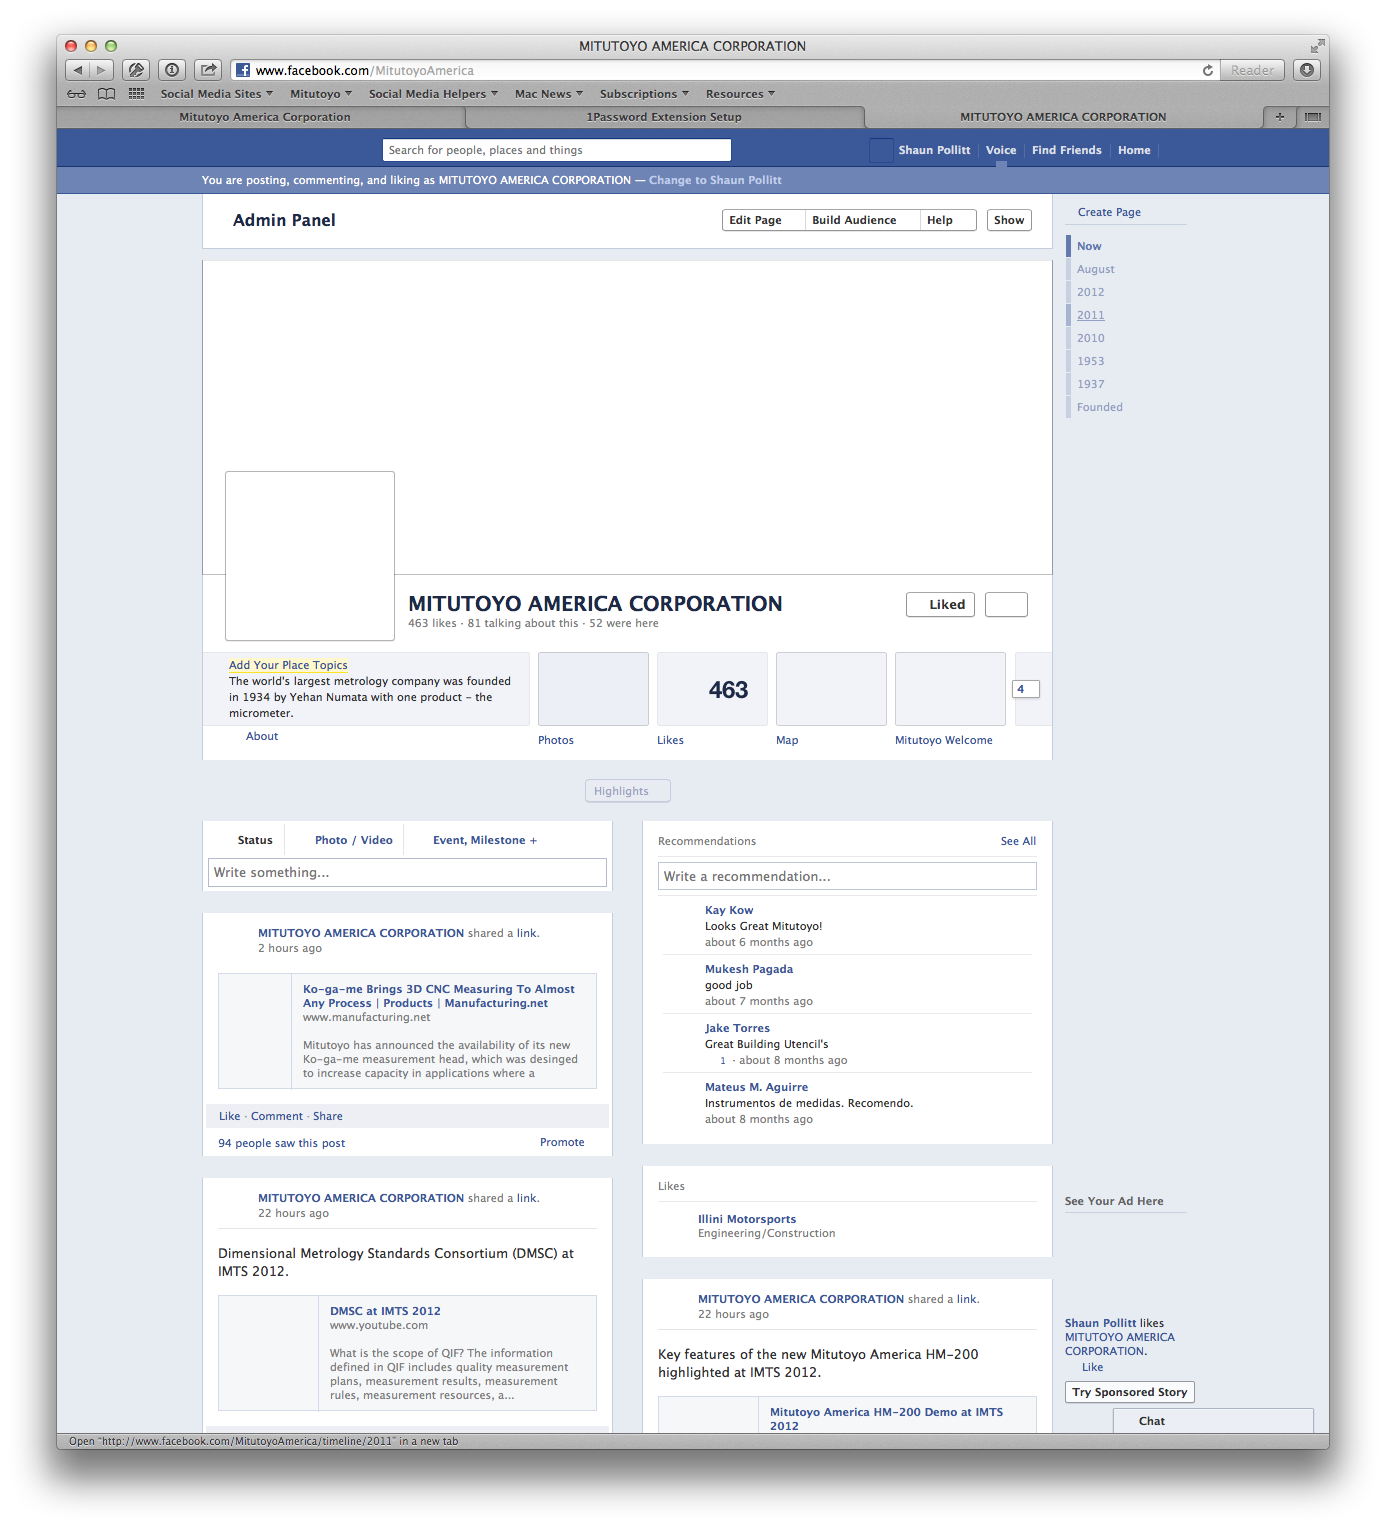
Task: Jump to Now on the timeline
Action: click(1089, 246)
